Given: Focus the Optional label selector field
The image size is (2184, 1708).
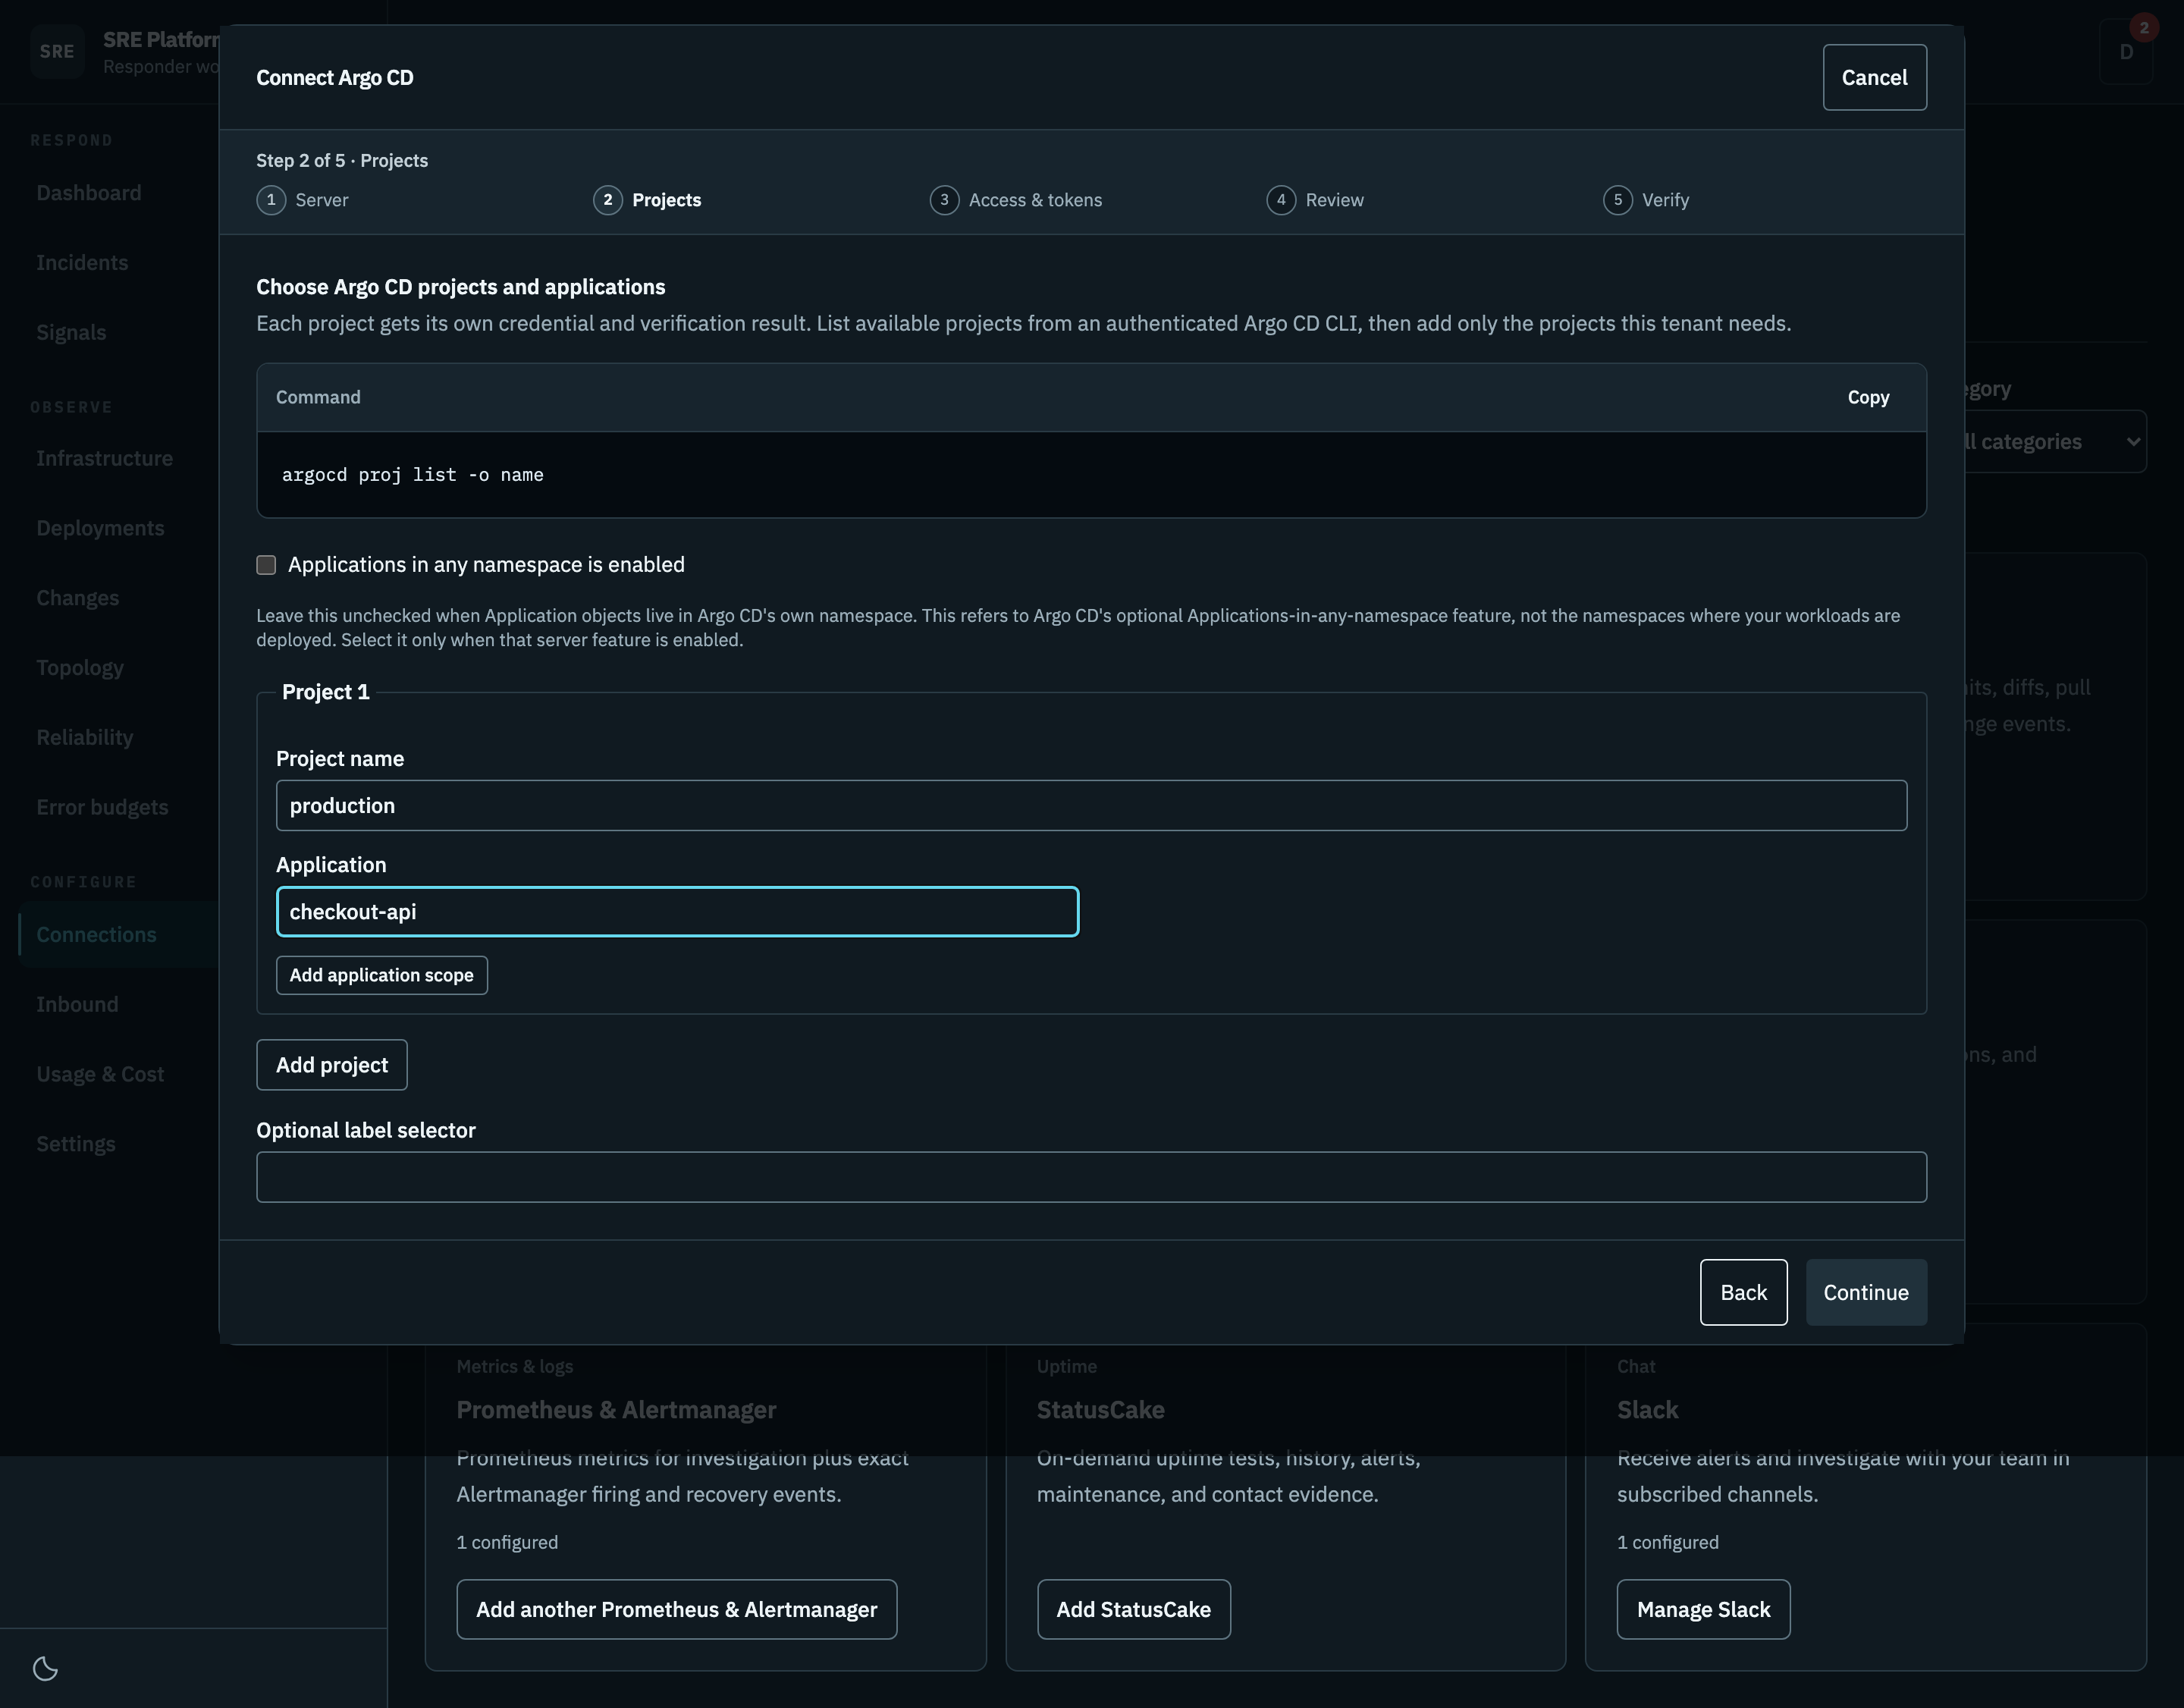Looking at the screenshot, I should [1091, 1177].
